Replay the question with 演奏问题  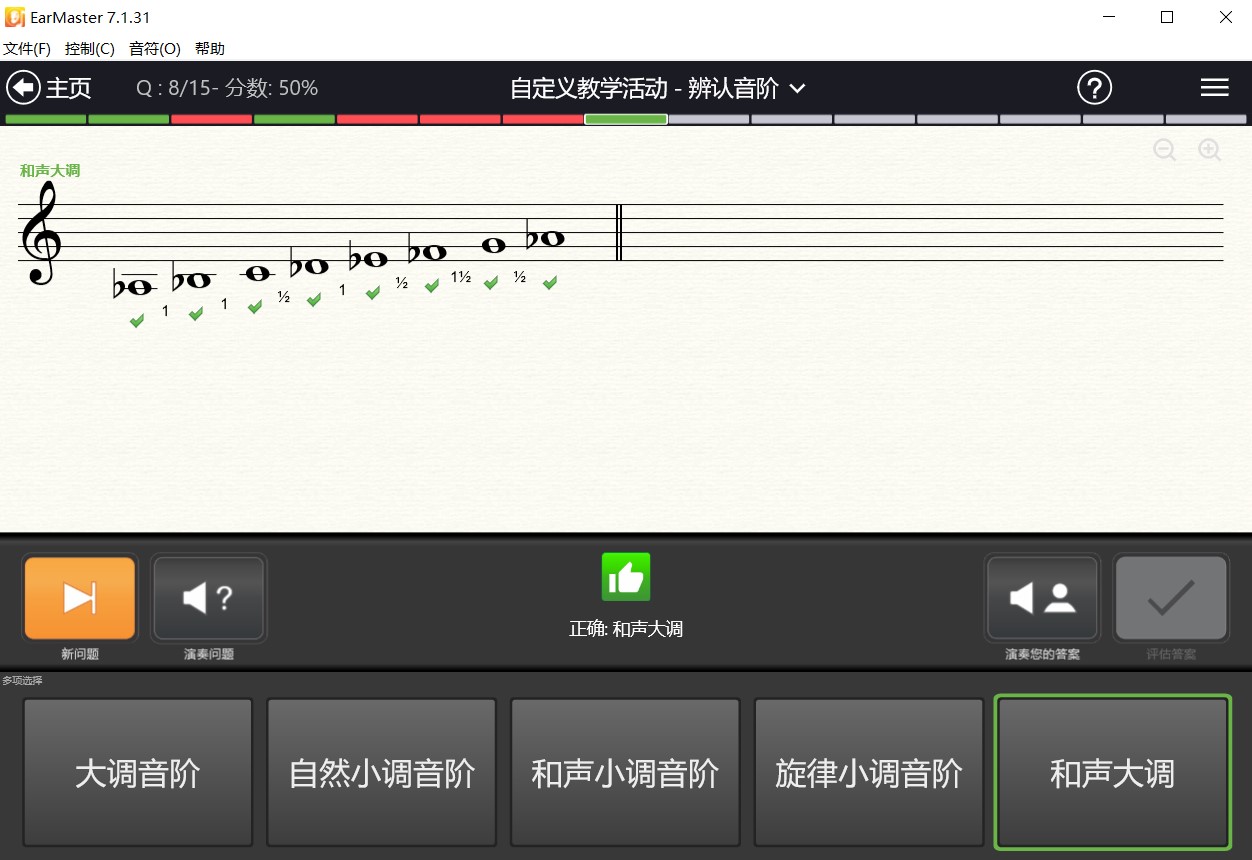click(x=208, y=598)
